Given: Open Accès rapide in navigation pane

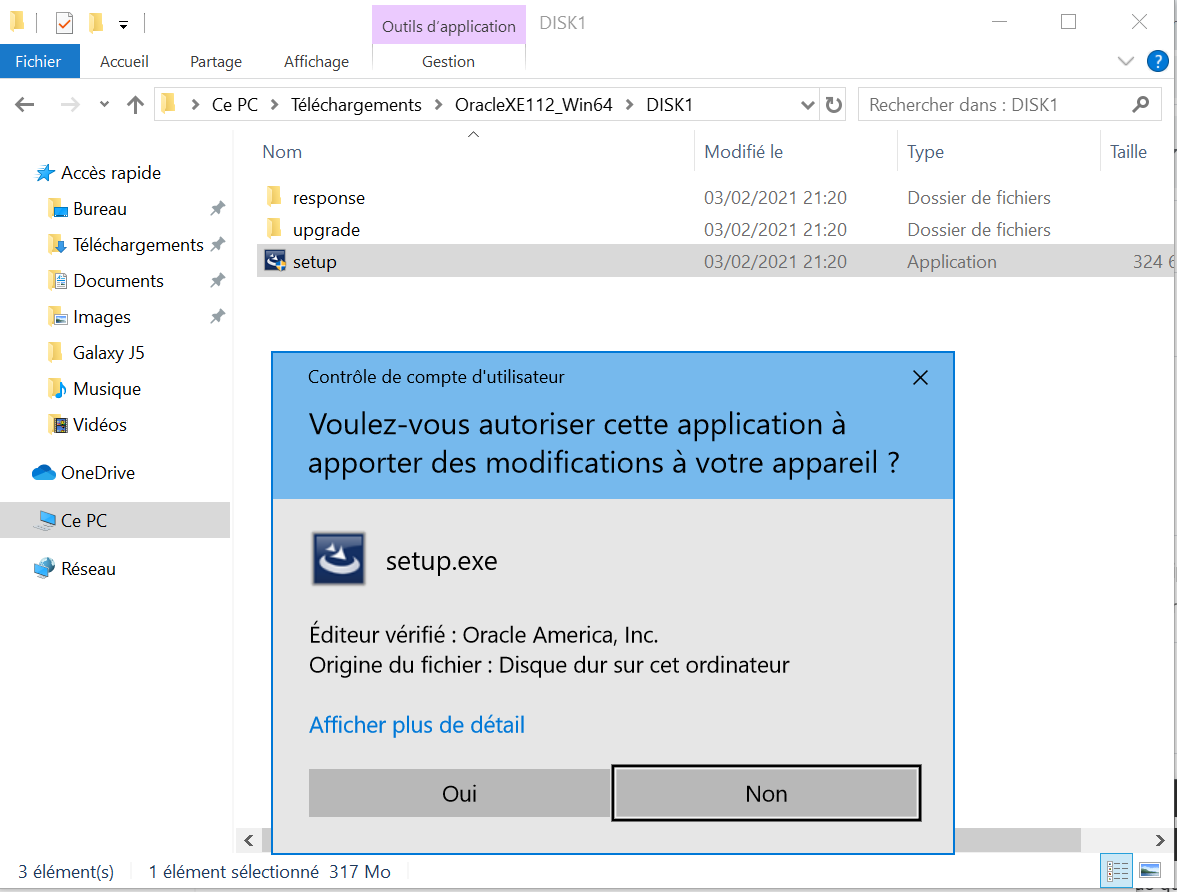Looking at the screenshot, I should [110, 173].
